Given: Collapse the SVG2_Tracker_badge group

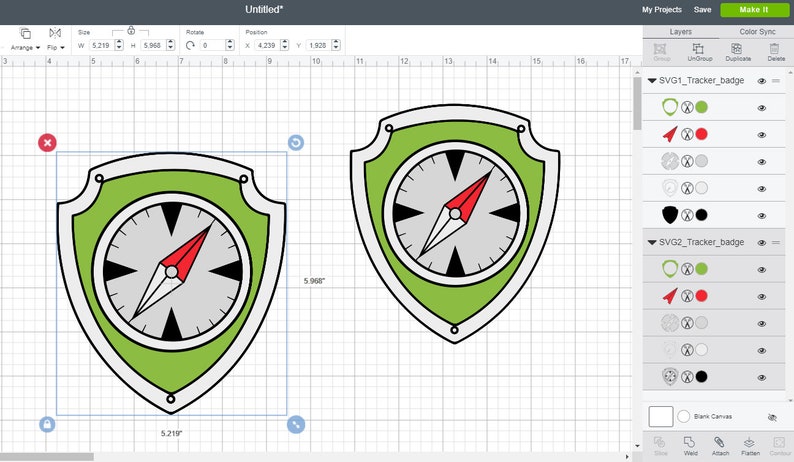Looking at the screenshot, I should coord(652,242).
